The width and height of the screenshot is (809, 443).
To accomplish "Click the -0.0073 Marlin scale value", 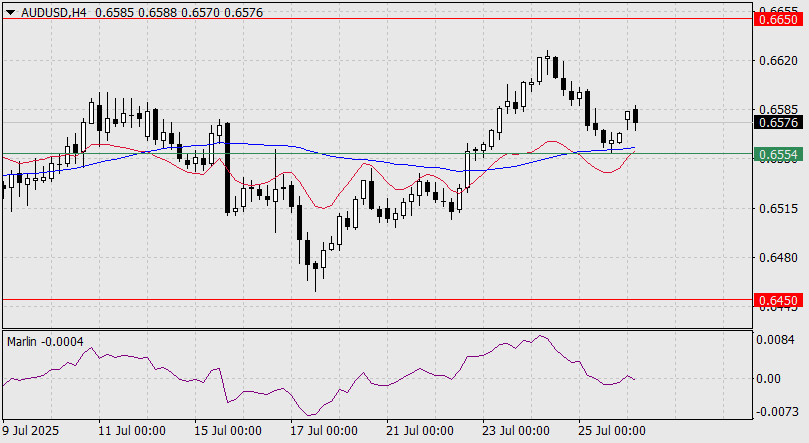I will coord(777,412).
